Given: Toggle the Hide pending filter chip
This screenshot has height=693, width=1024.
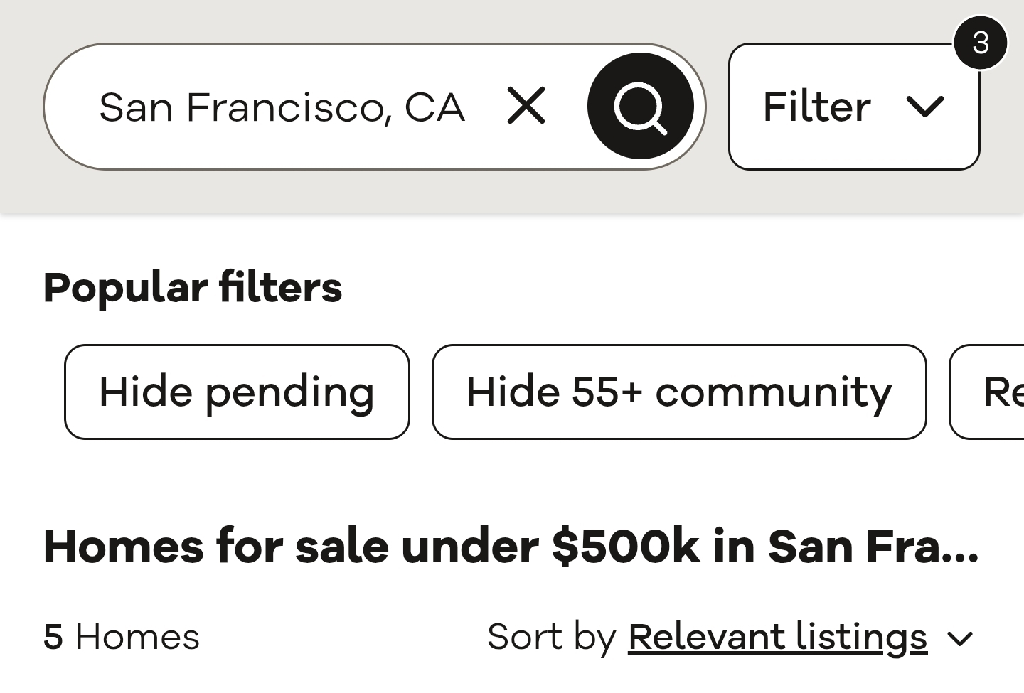Looking at the screenshot, I should 237,392.
